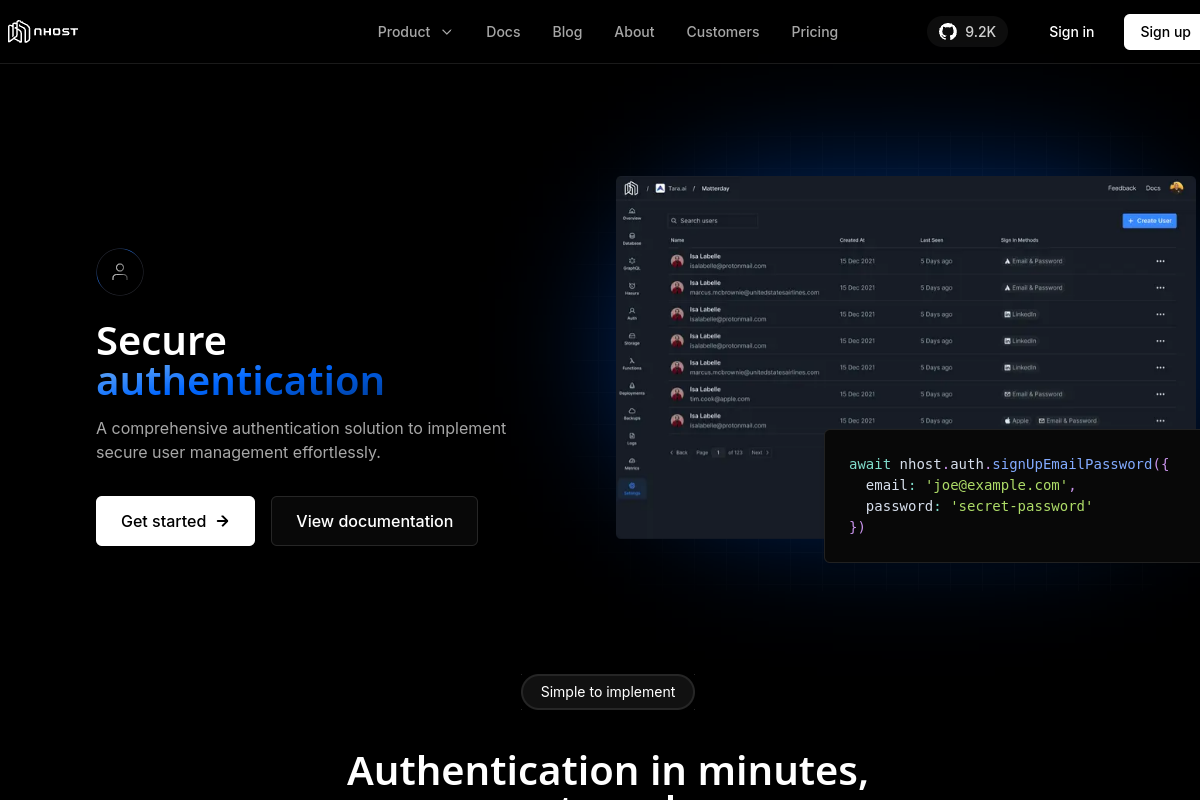
Task: Open GitHub repo showing 9.2K stars
Action: (x=967, y=32)
